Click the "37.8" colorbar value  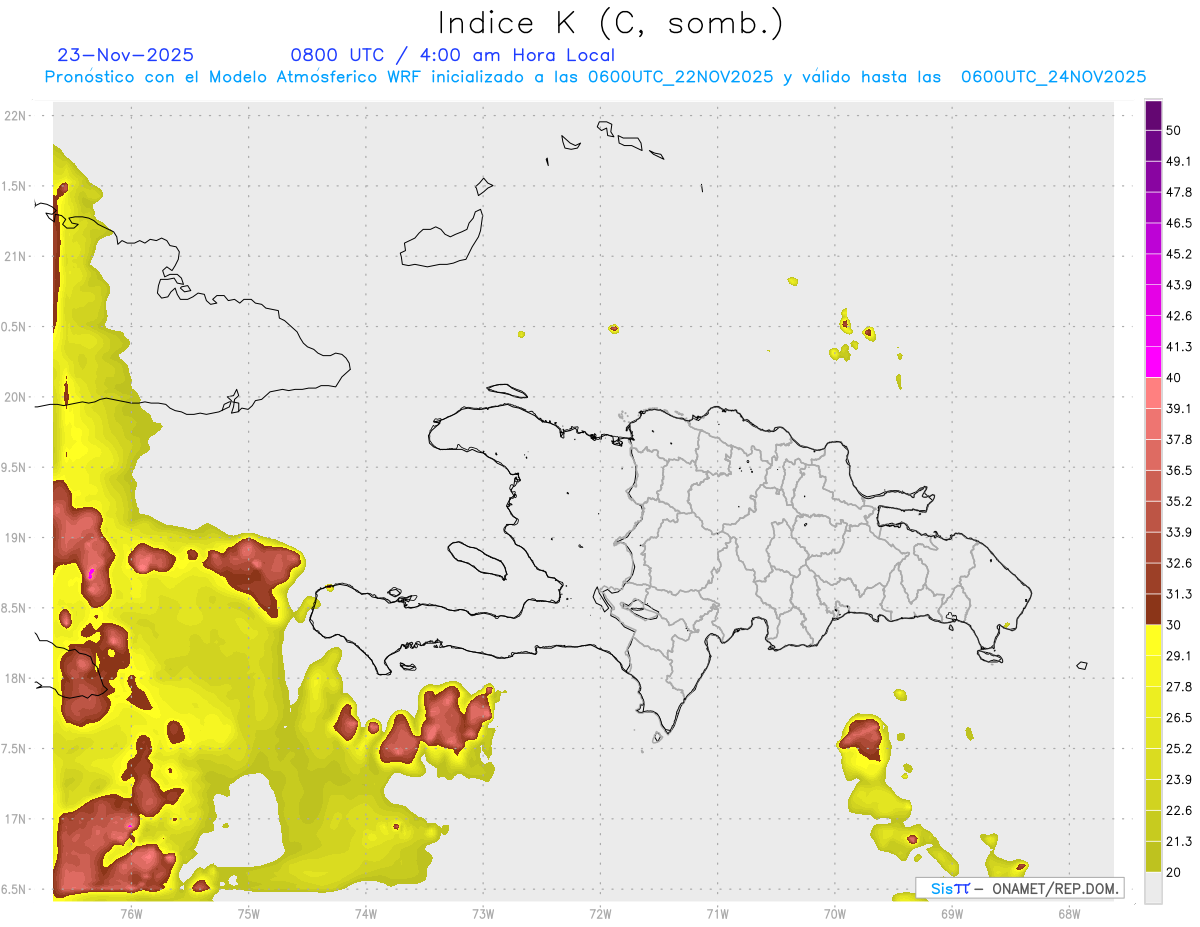[x=1179, y=439]
